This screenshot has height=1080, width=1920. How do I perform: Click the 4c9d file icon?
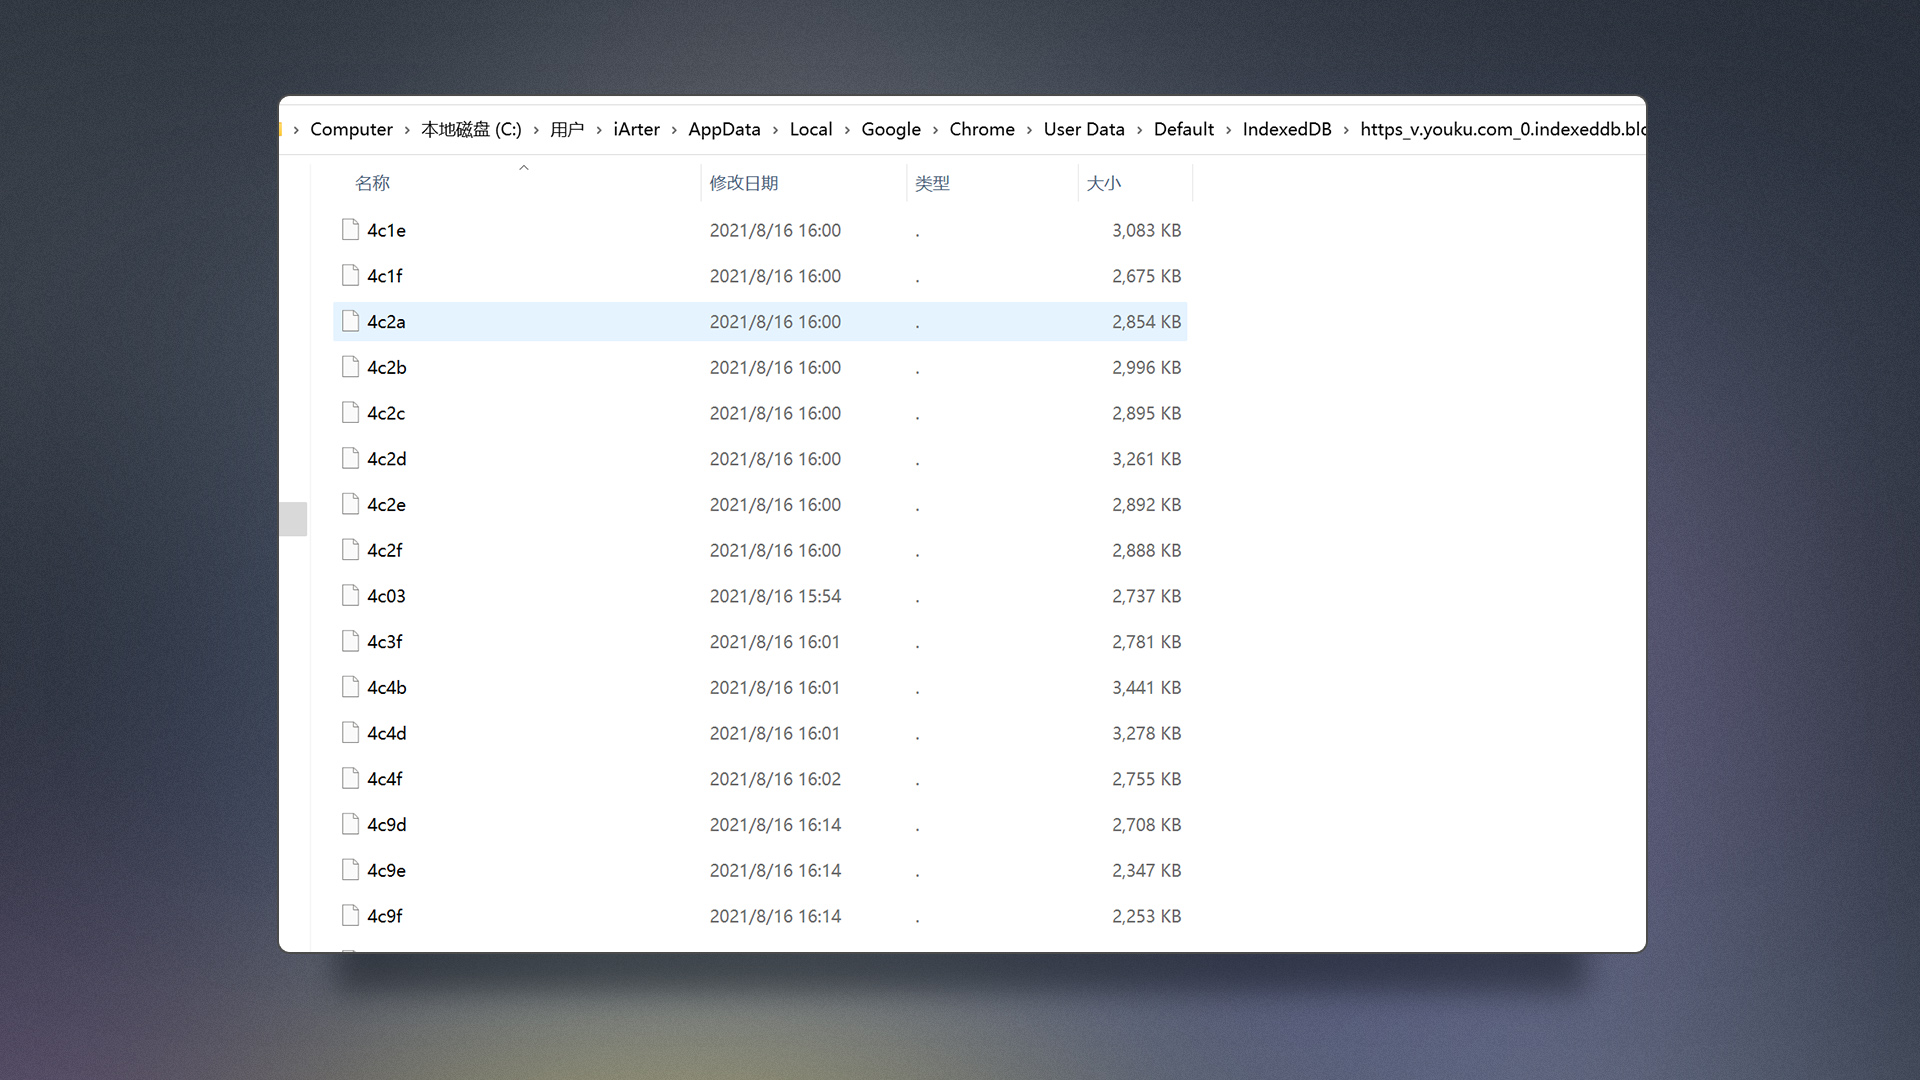coord(350,824)
